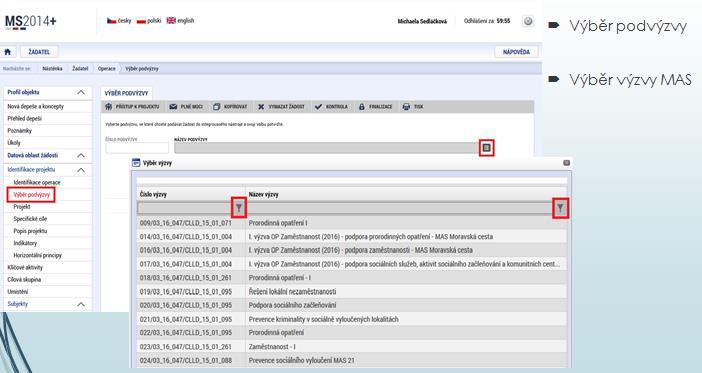Click the logout icon next to timer
Viewport: 702px width, 373px height.
pyautogui.click(x=528, y=21)
